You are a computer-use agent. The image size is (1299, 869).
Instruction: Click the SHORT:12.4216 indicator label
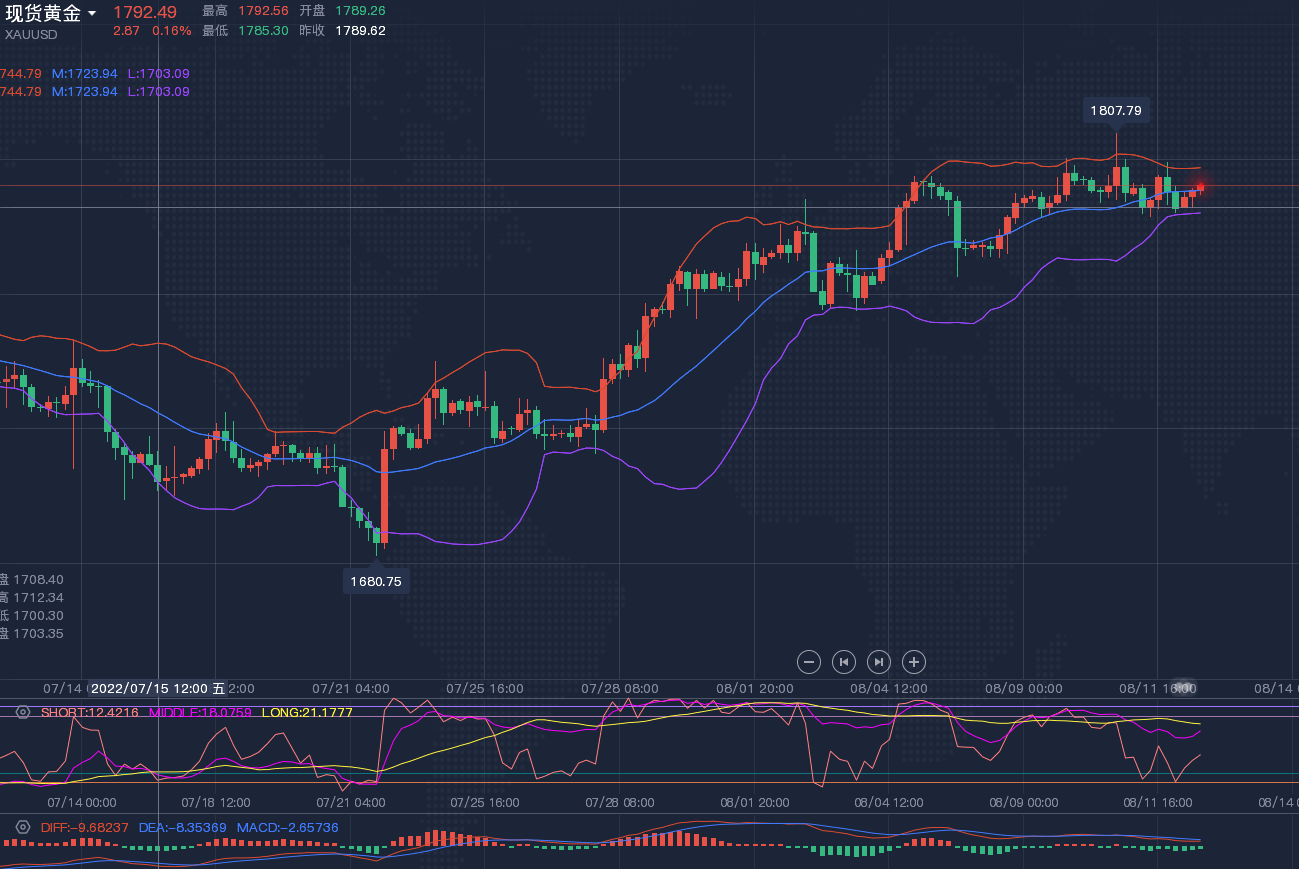click(x=90, y=712)
